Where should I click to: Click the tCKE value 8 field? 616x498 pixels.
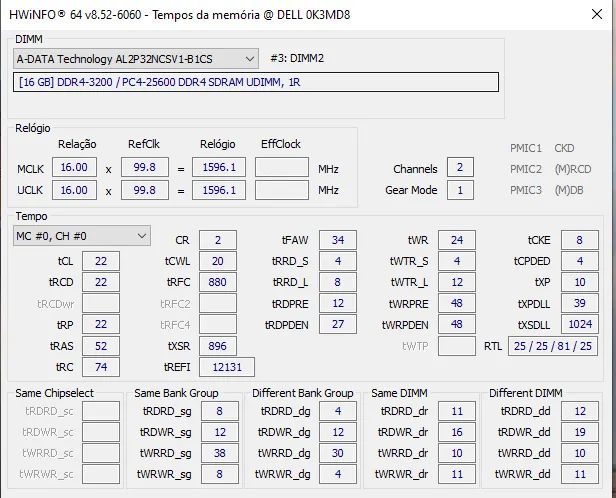580,240
